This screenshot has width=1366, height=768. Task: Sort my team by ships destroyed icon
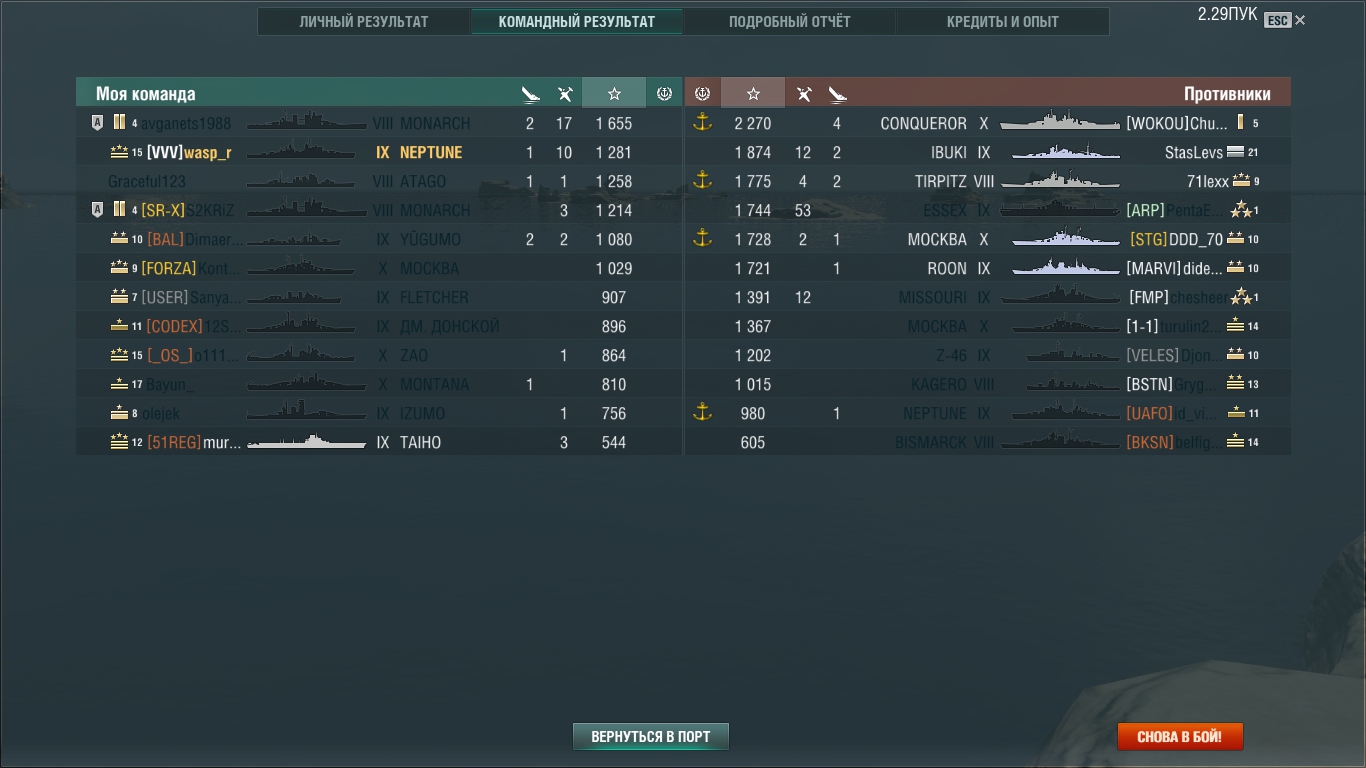530,94
